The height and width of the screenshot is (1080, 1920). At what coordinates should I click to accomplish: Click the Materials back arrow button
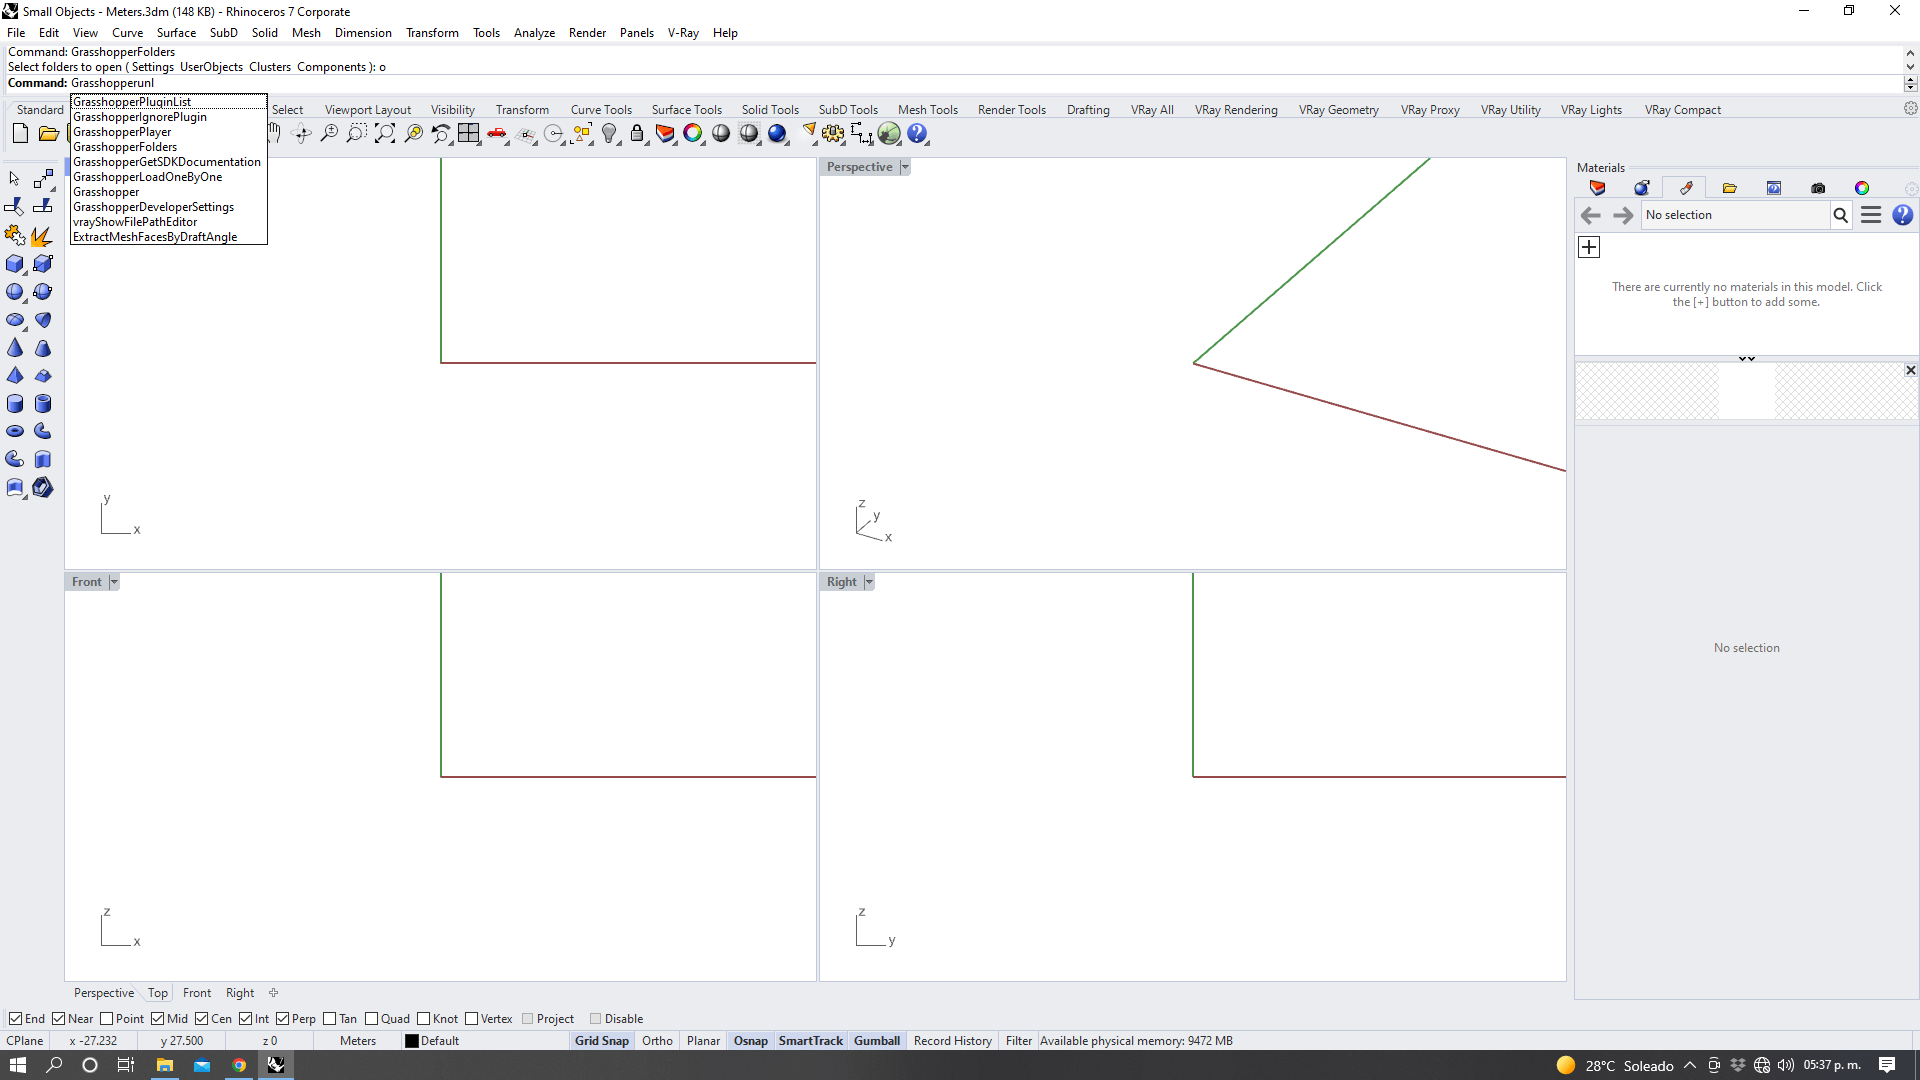coord(1590,215)
